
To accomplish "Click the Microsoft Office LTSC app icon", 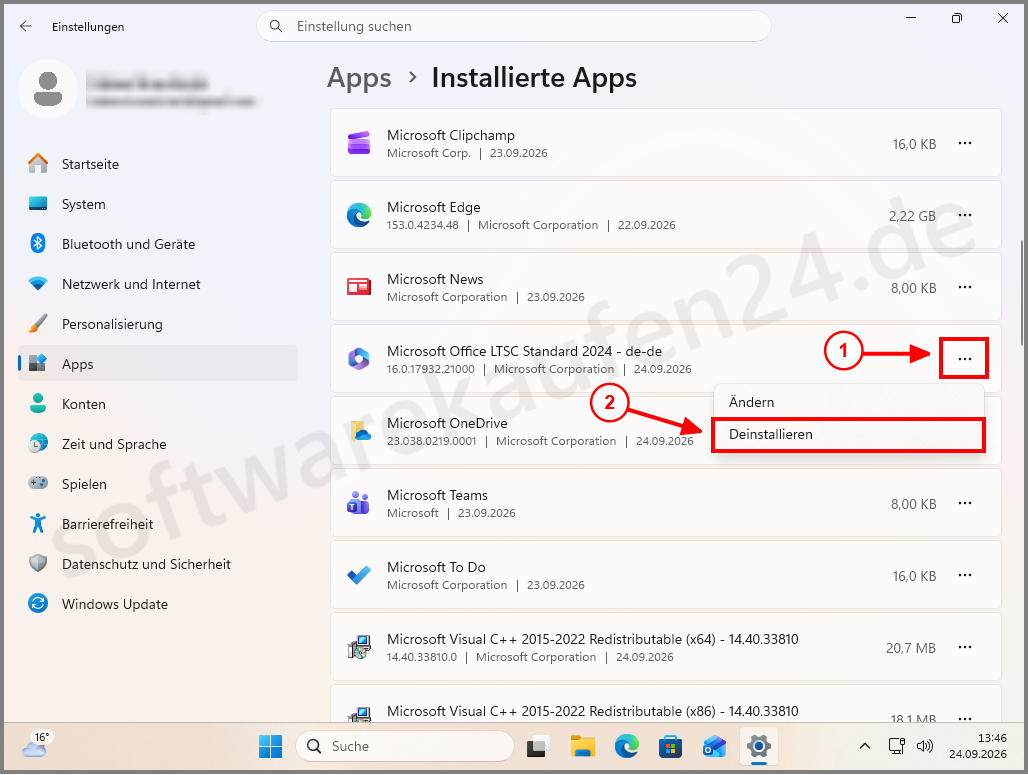I will [359, 359].
